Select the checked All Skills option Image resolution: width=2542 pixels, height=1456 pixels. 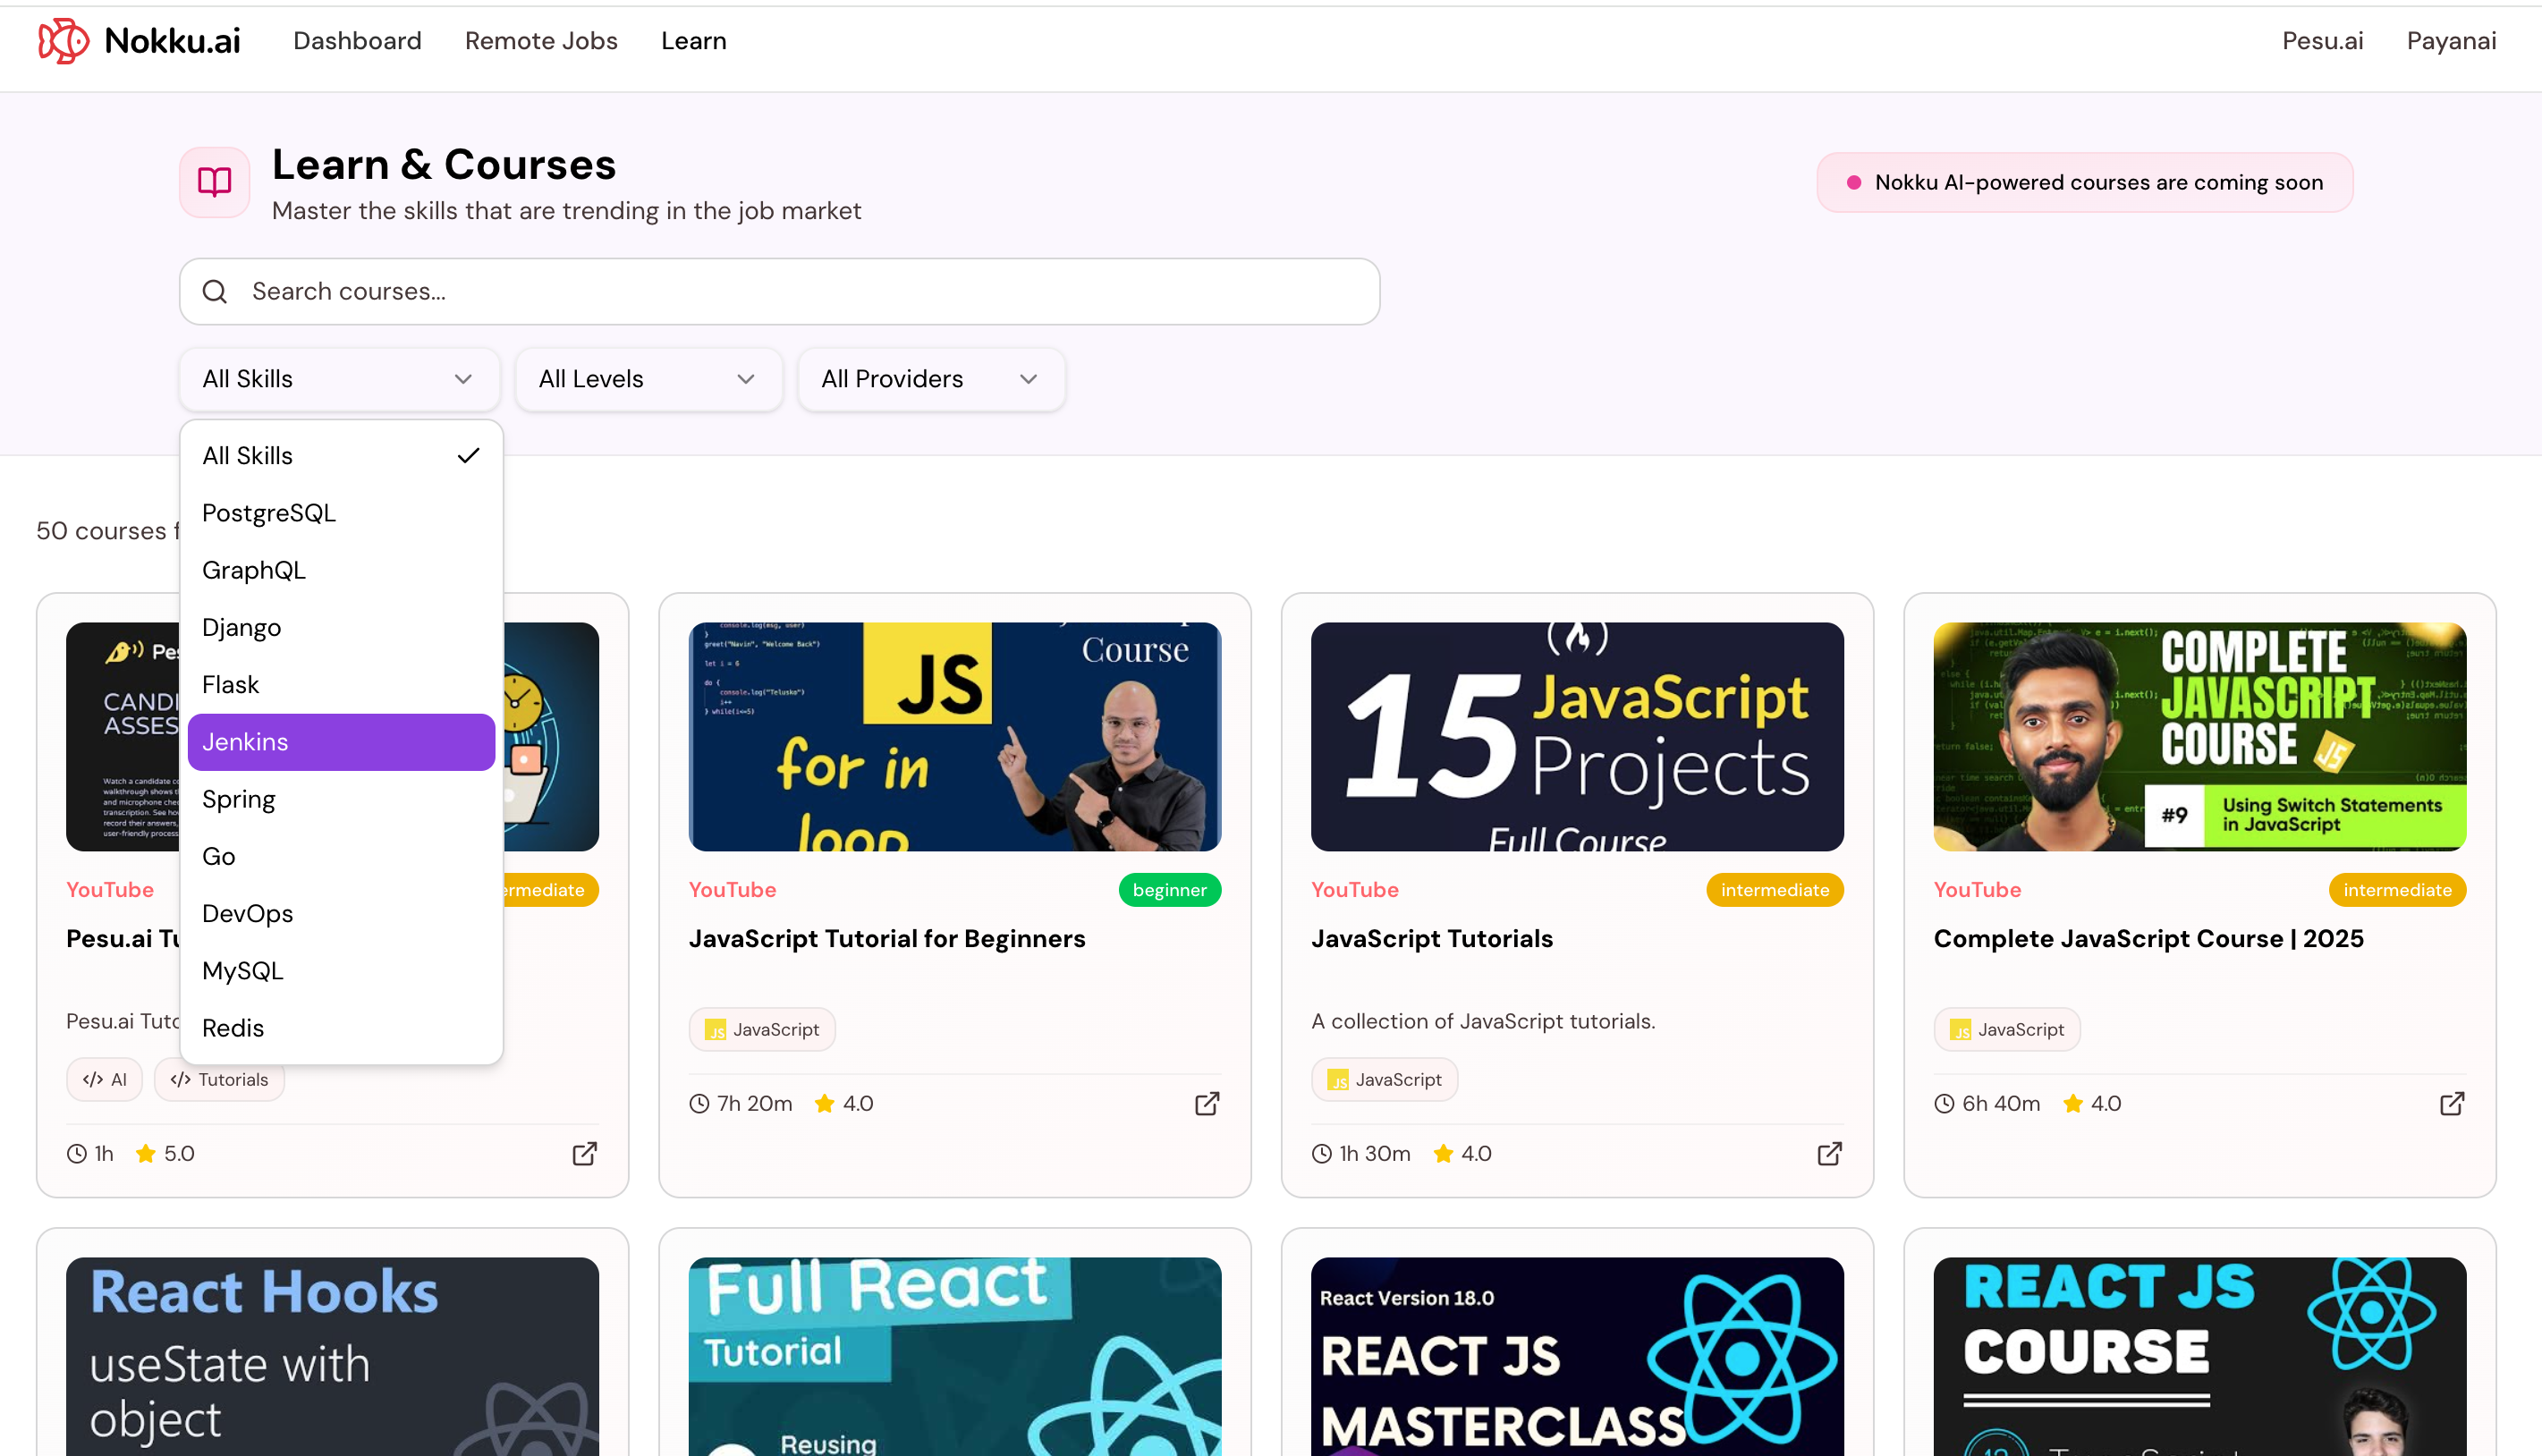coord(341,456)
